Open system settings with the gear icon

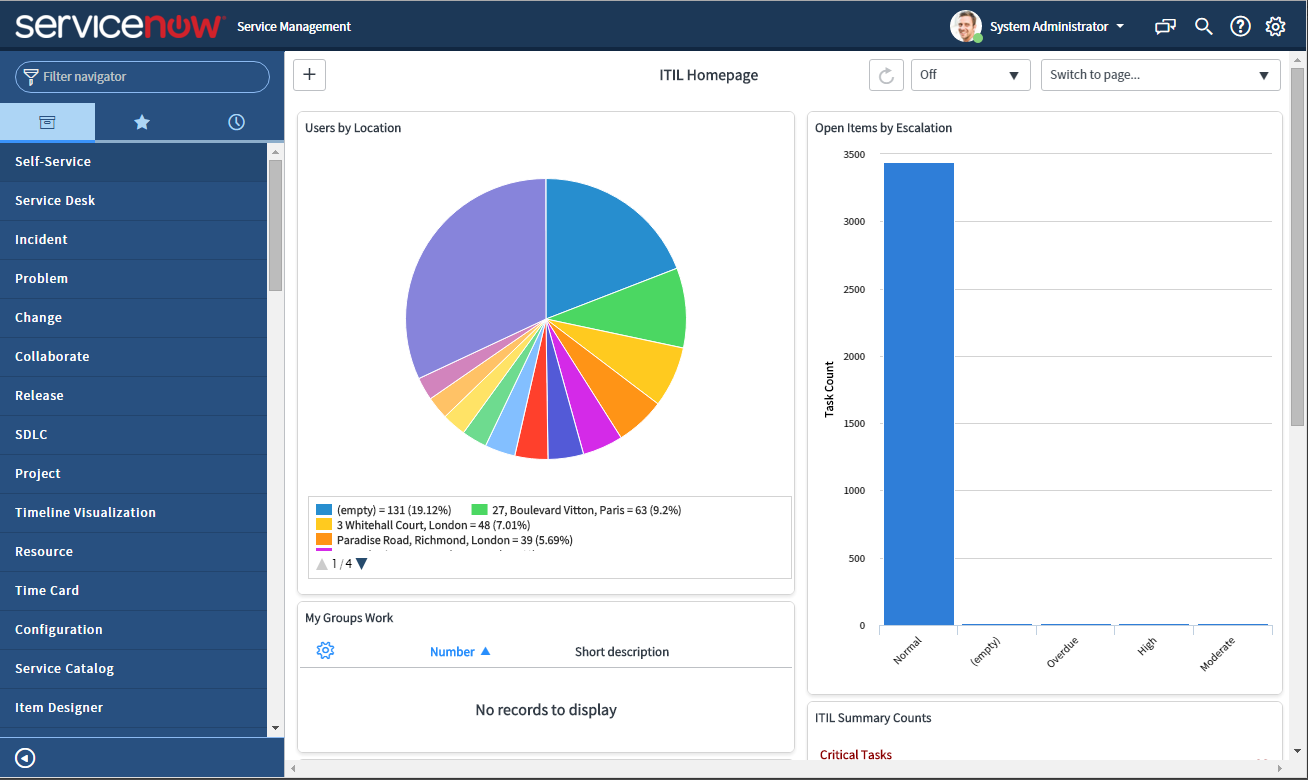(x=1276, y=26)
